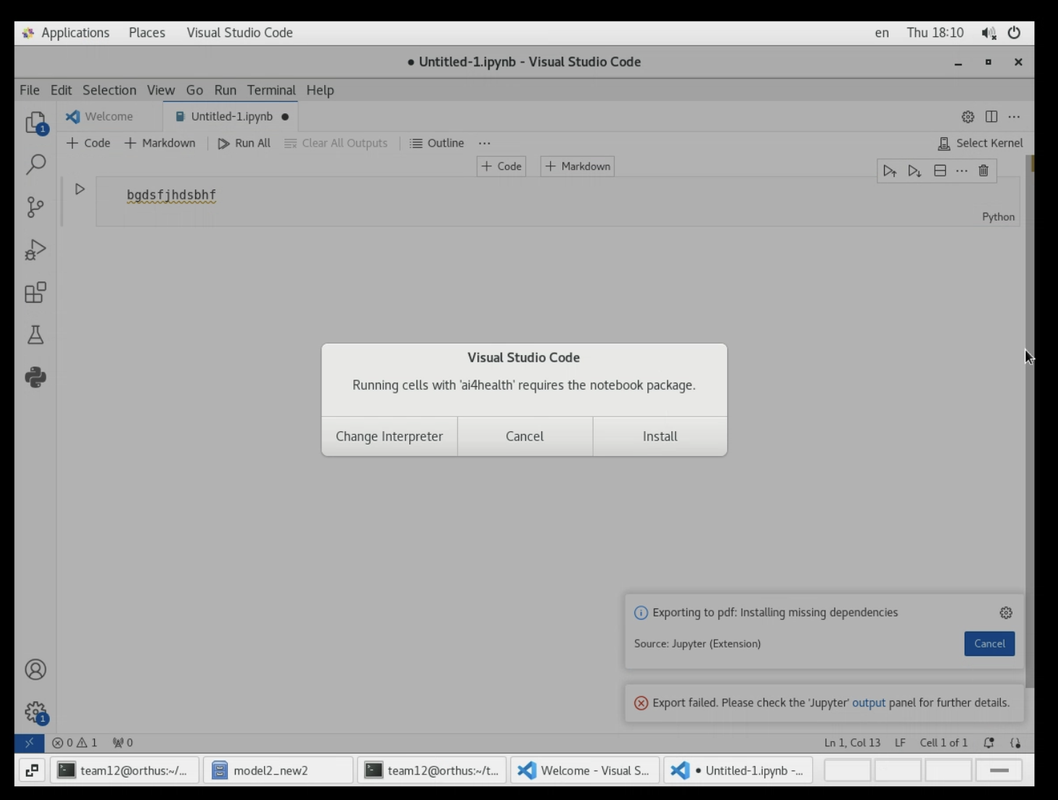This screenshot has height=800, width=1058.
Task: Delete cell with trash icon
Action: 983,171
